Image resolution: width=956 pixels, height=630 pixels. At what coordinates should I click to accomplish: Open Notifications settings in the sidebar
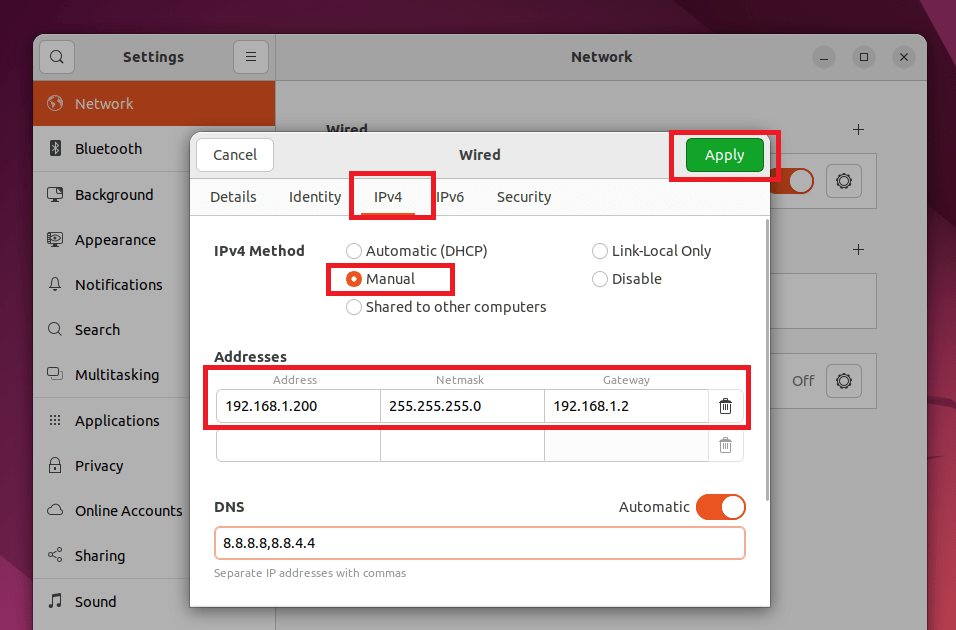118,284
